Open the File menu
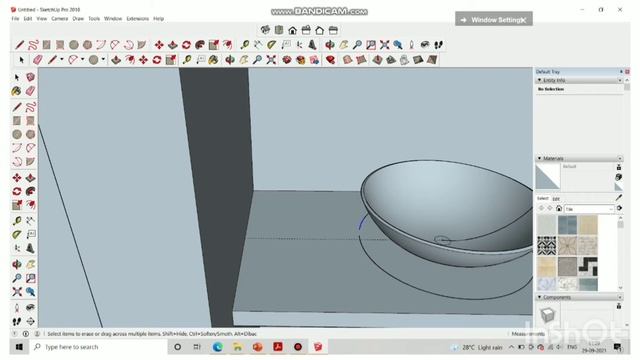640x360 pixels. (x=15, y=19)
